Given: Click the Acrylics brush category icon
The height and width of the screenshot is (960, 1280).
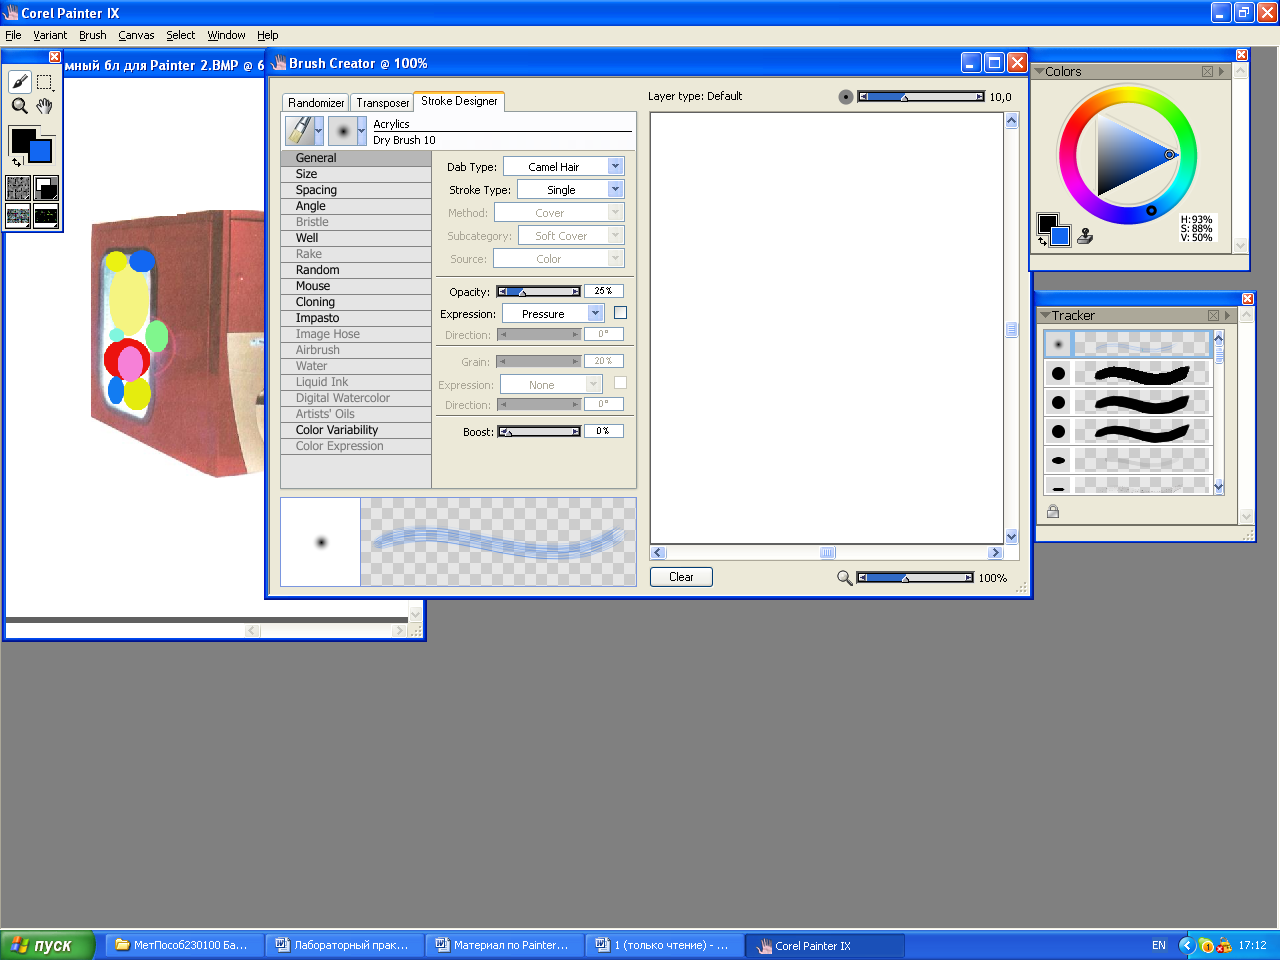Looking at the screenshot, I should 299,131.
